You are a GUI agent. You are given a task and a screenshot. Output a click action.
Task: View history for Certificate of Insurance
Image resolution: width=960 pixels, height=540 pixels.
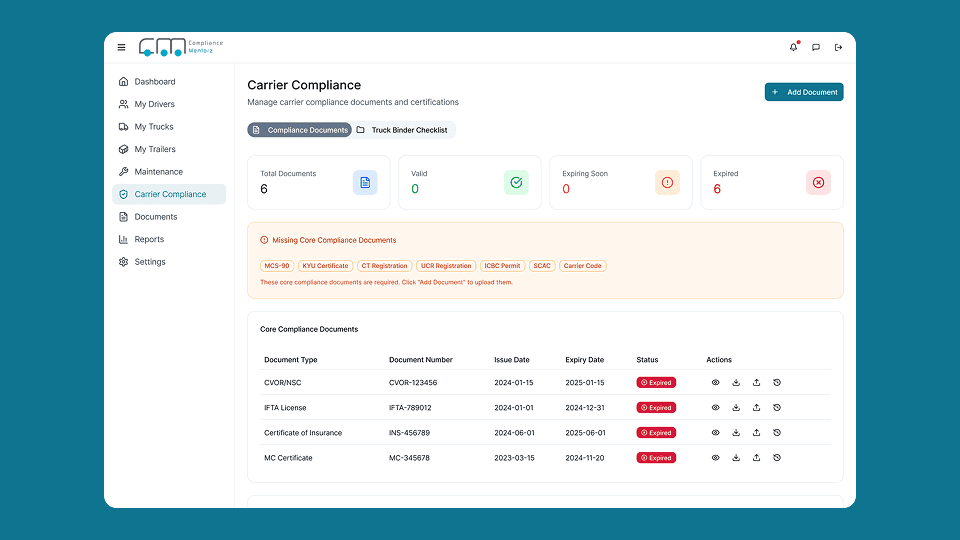coord(777,433)
